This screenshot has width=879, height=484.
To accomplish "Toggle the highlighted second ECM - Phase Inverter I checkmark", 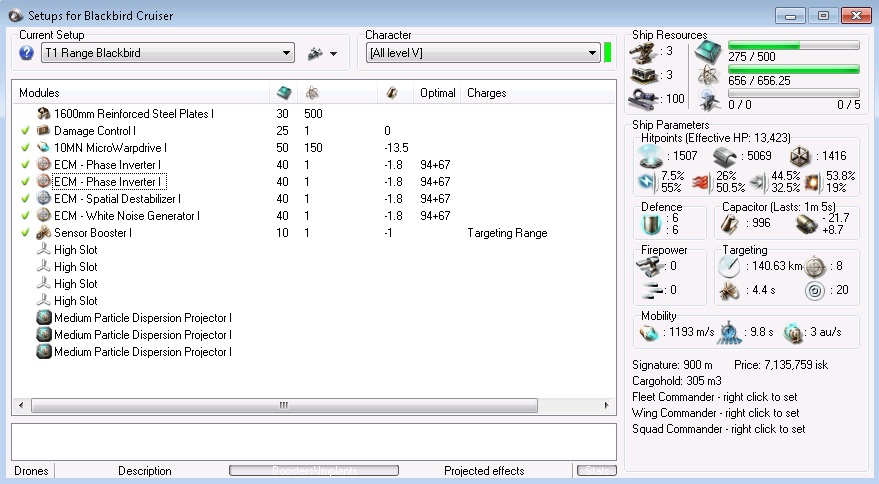I will point(25,182).
